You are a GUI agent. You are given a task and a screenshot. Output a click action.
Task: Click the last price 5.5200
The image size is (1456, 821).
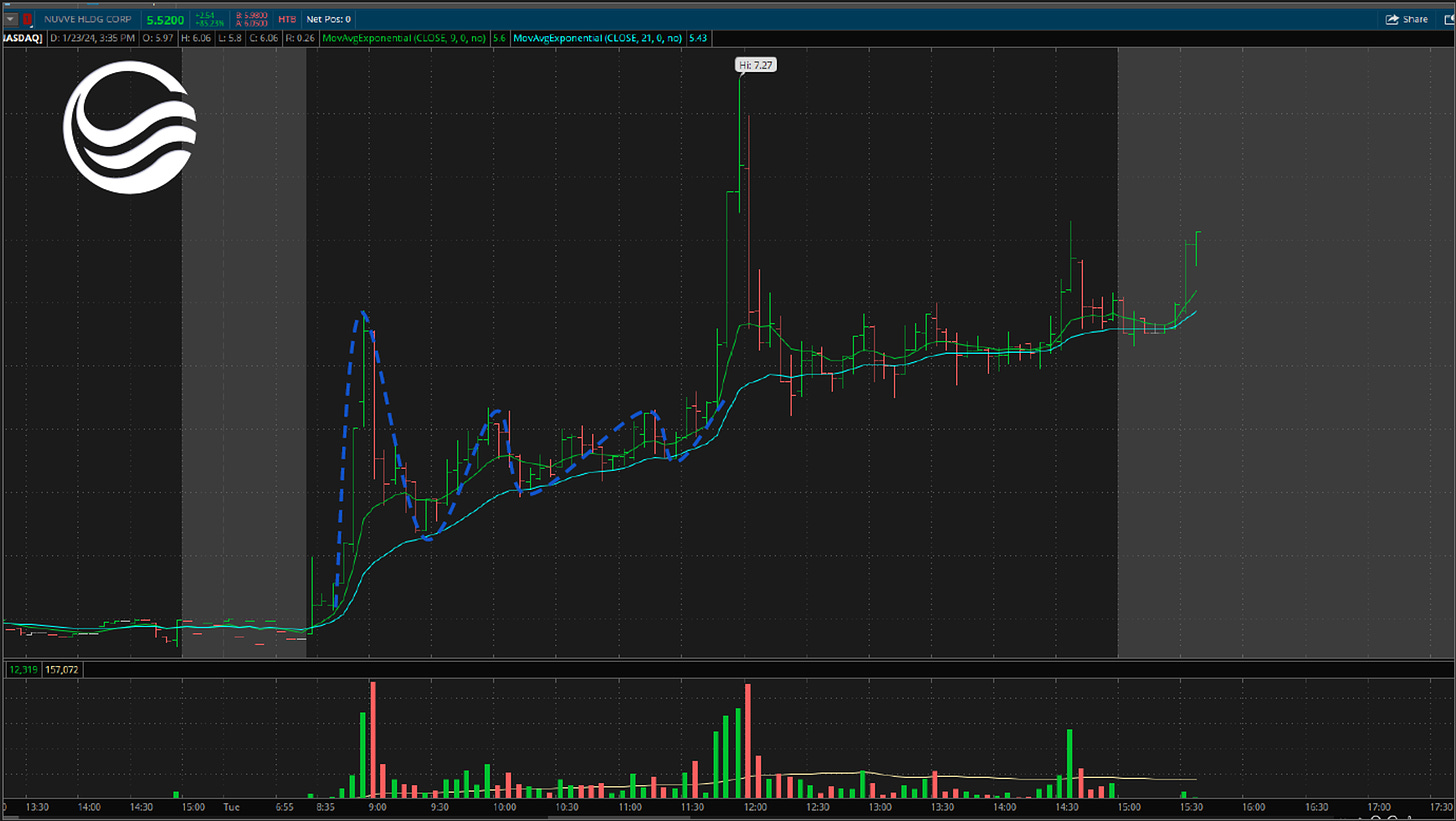tap(164, 19)
